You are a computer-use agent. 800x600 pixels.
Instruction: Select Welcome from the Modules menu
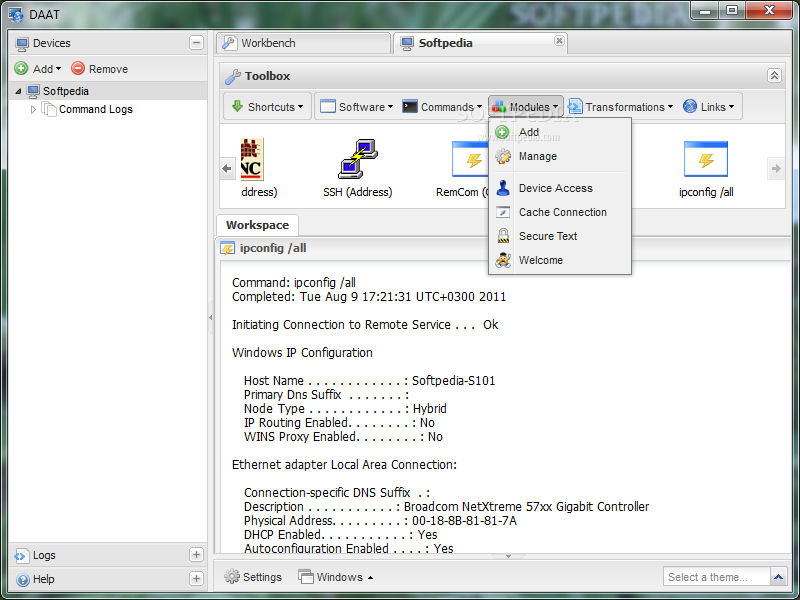(x=560, y=260)
